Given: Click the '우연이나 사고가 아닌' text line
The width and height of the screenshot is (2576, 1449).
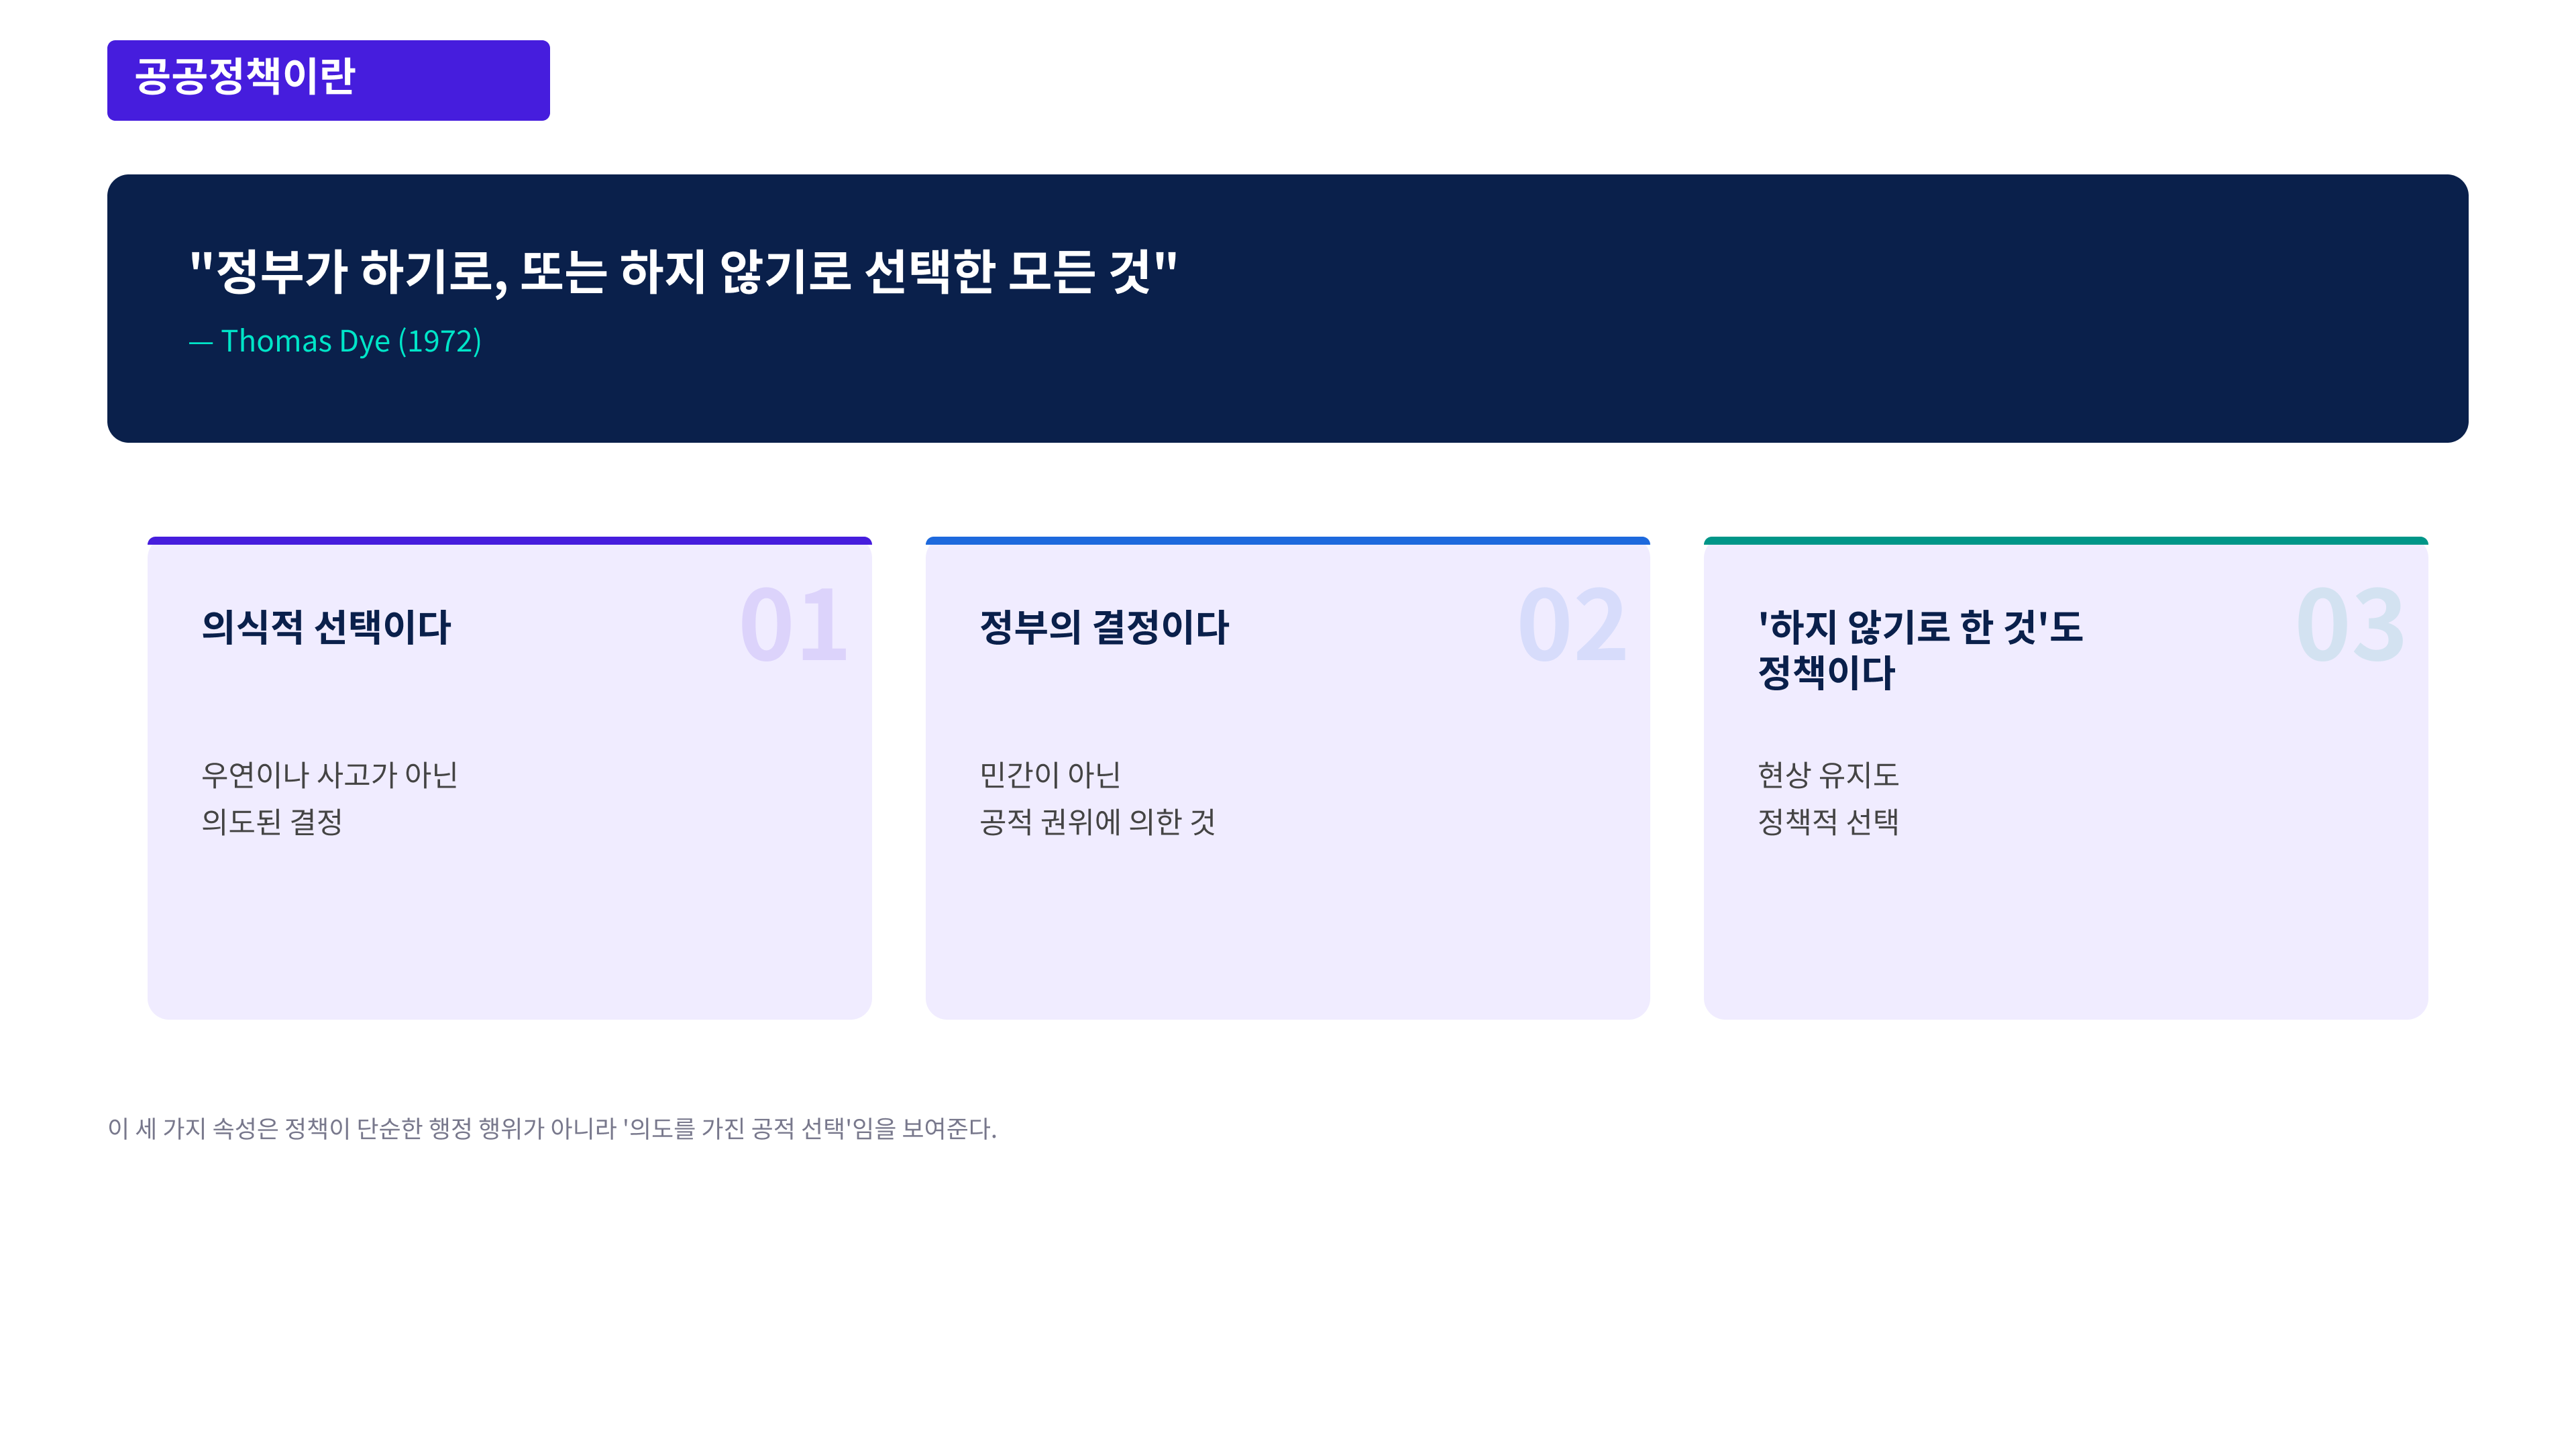Looking at the screenshot, I should click(x=329, y=775).
